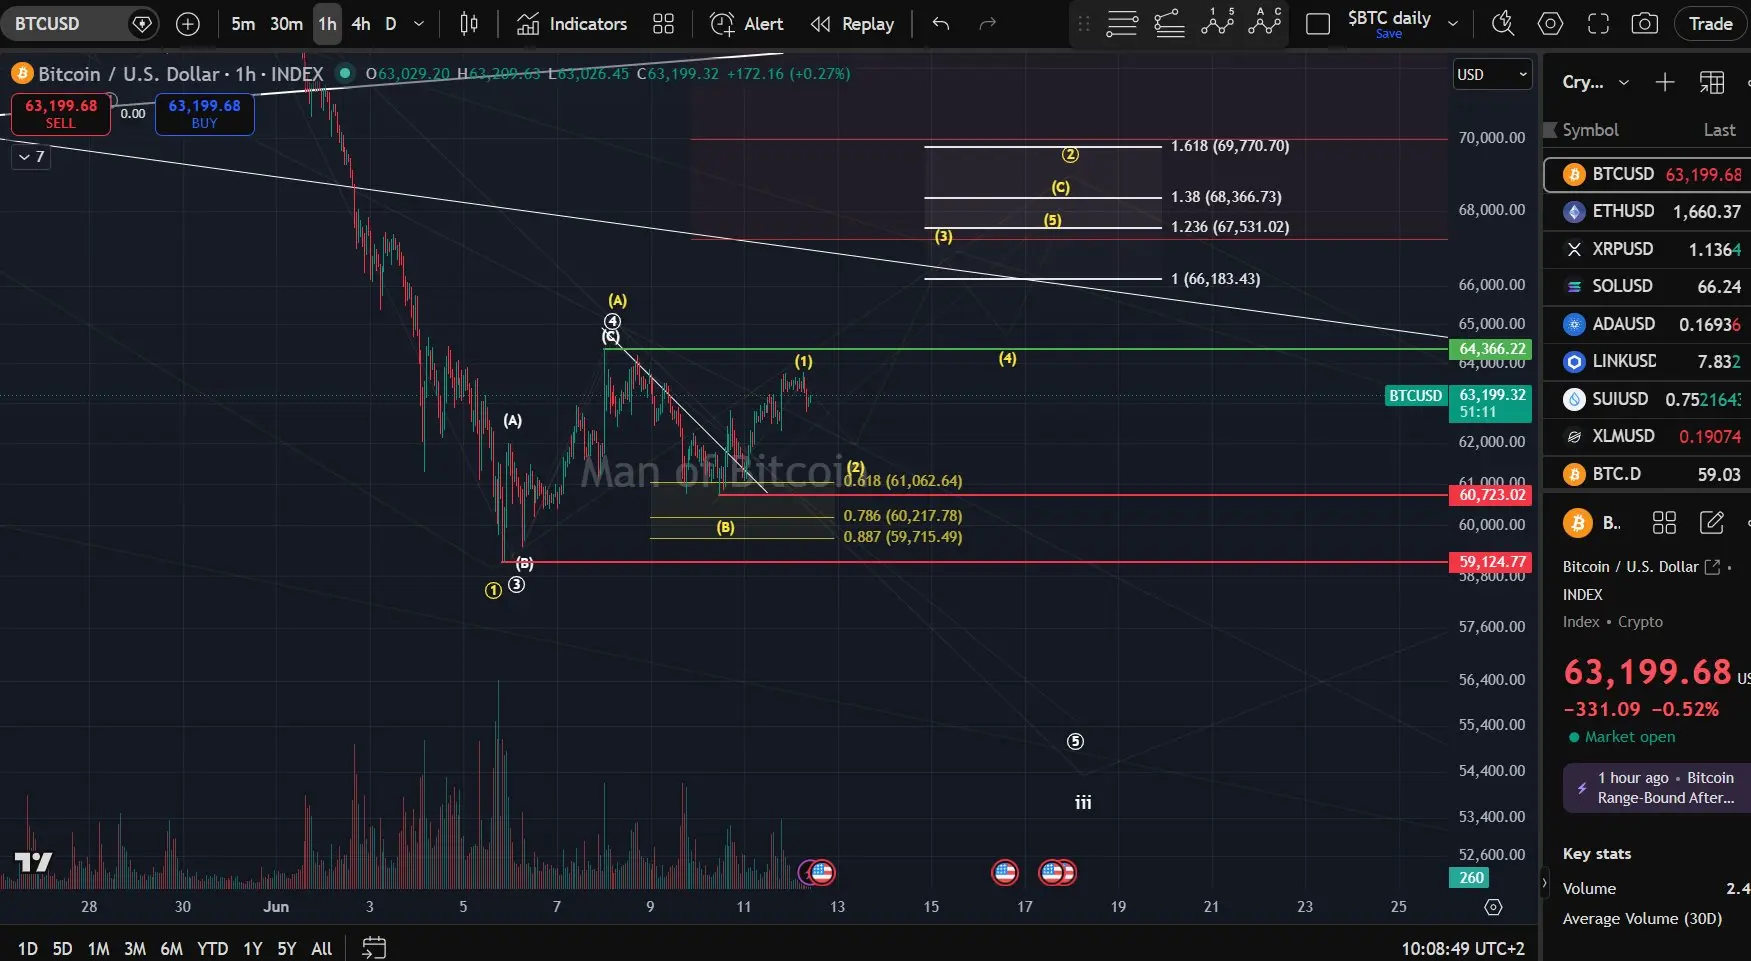The image size is (1751, 961).
Task: Start bar Replay mode
Action: (x=852, y=24)
